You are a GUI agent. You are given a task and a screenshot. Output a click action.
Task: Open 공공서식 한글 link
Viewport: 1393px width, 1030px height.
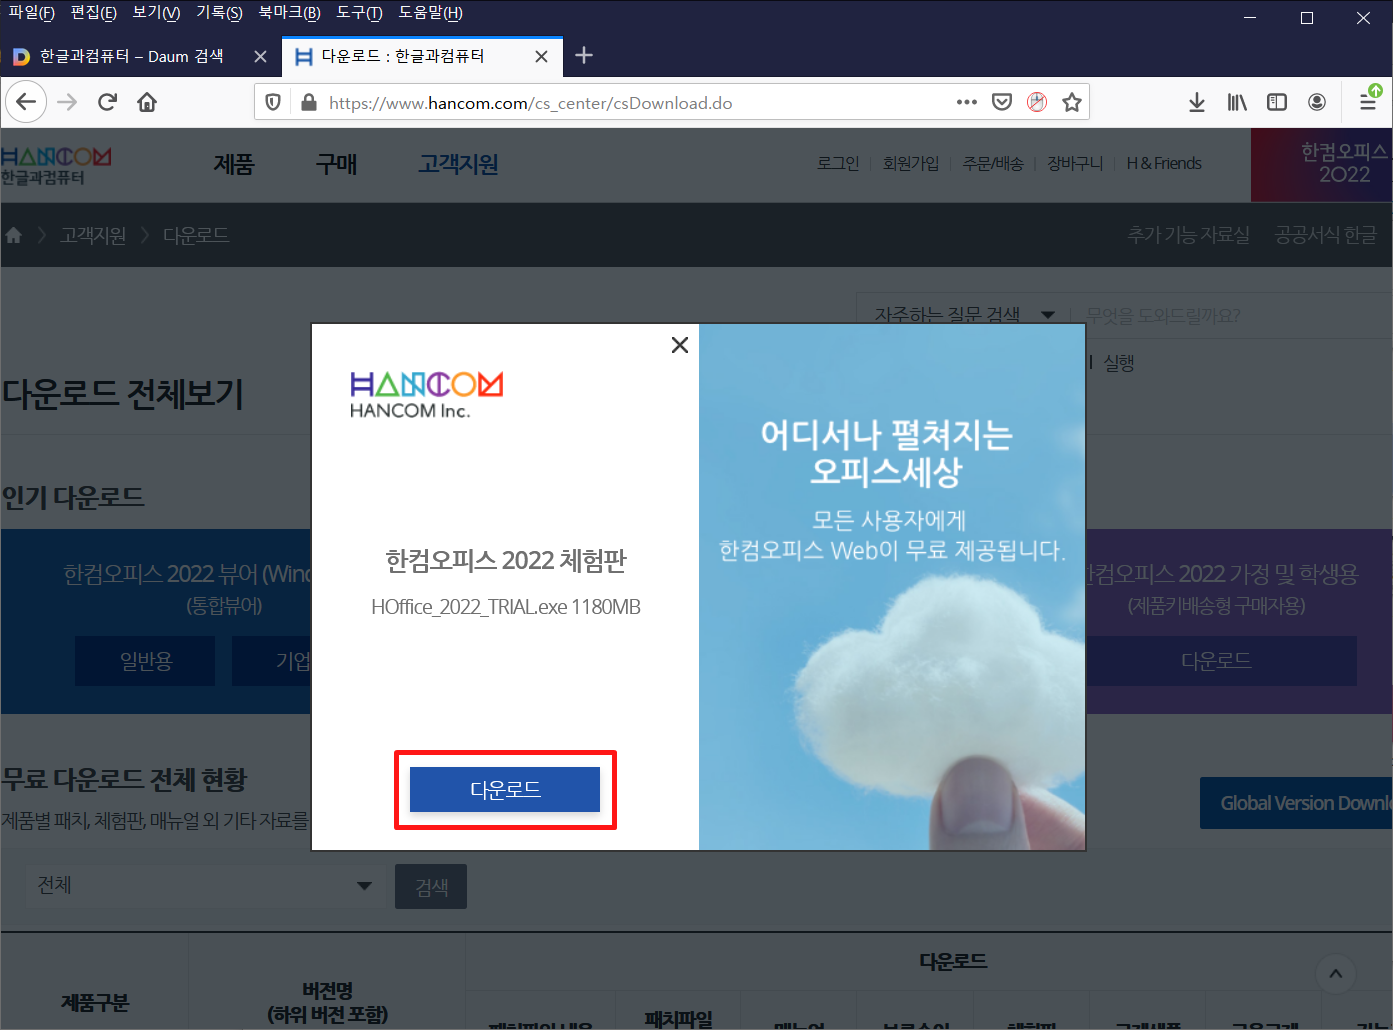pos(1325,235)
